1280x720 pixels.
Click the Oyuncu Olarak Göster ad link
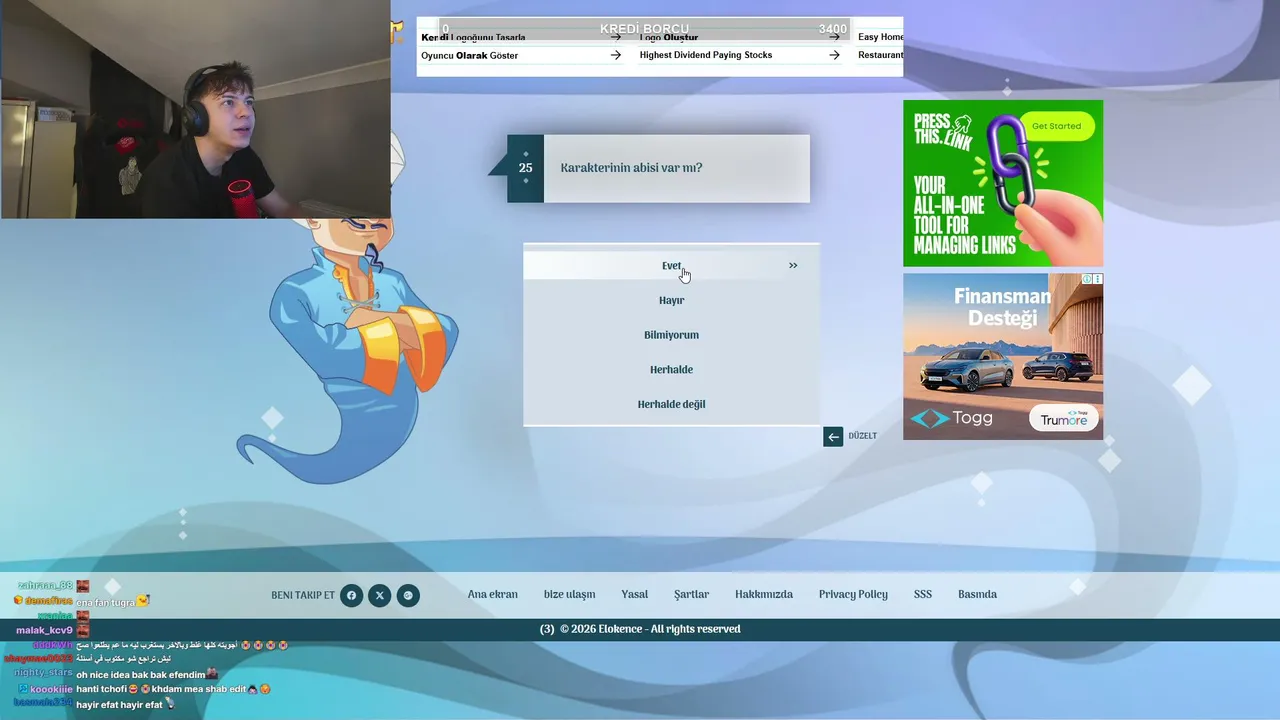(x=469, y=56)
